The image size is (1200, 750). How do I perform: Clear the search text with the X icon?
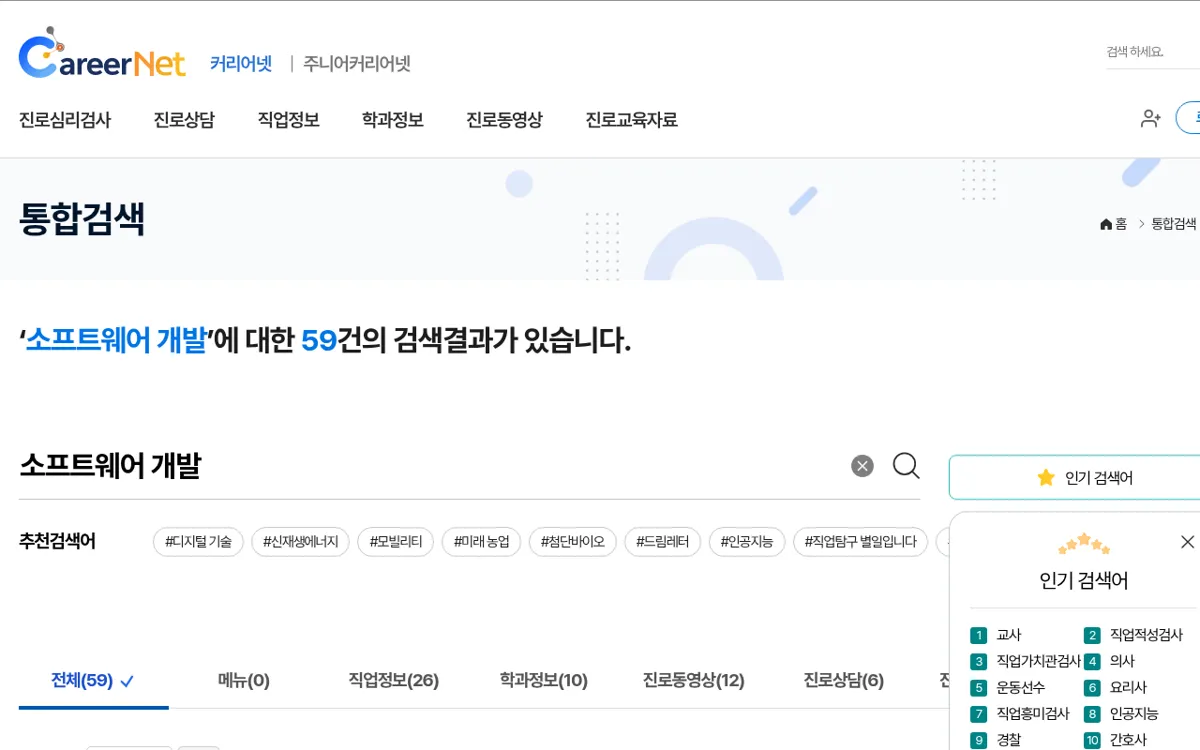coord(862,466)
